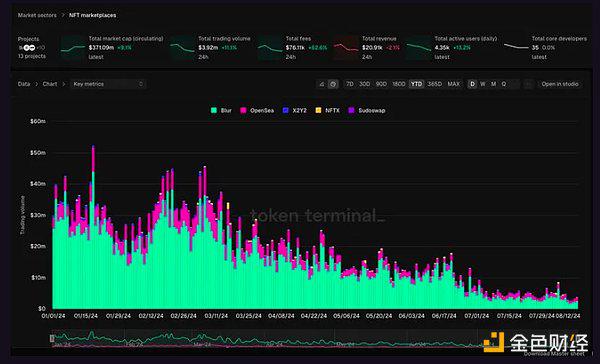600x364 pixels.
Task: Click the Sudoswap purple legend swatch
Action: 351,111
